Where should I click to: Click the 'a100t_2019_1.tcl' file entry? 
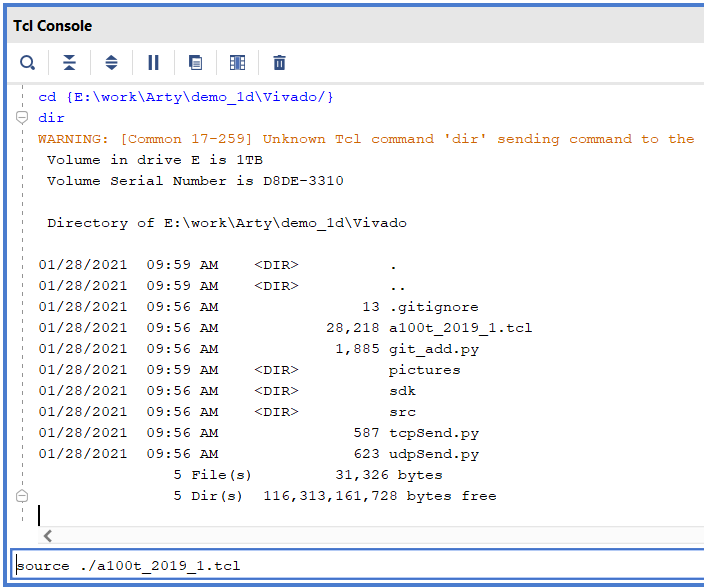click(x=461, y=328)
